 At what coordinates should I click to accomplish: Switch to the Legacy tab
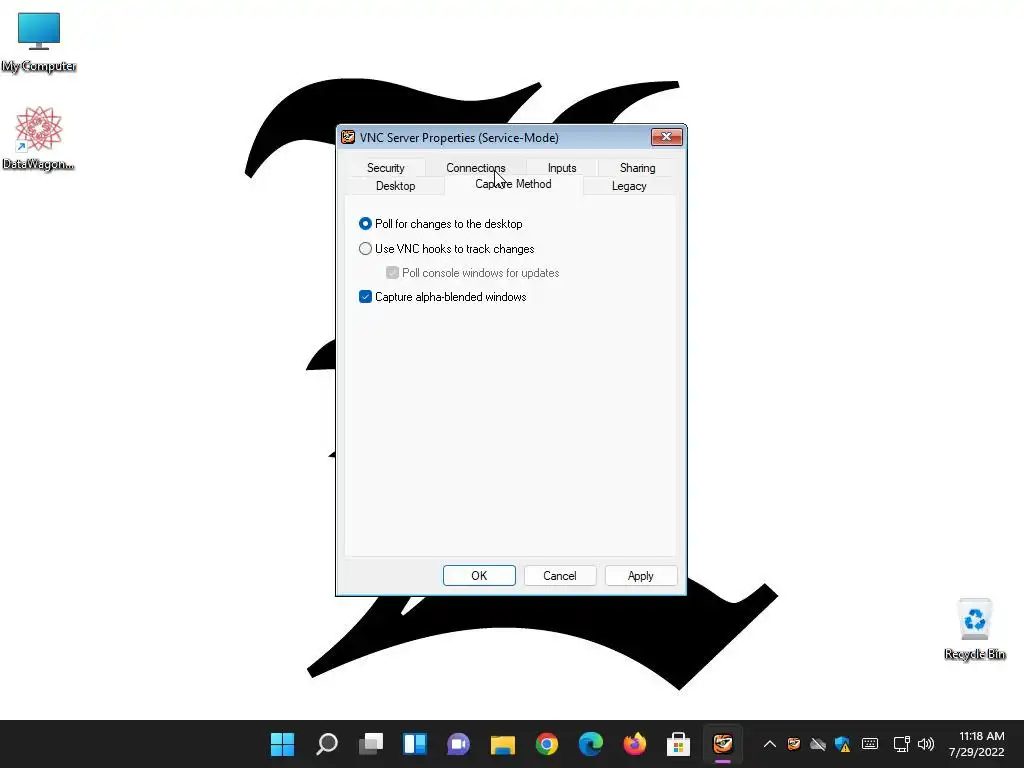[x=629, y=186]
